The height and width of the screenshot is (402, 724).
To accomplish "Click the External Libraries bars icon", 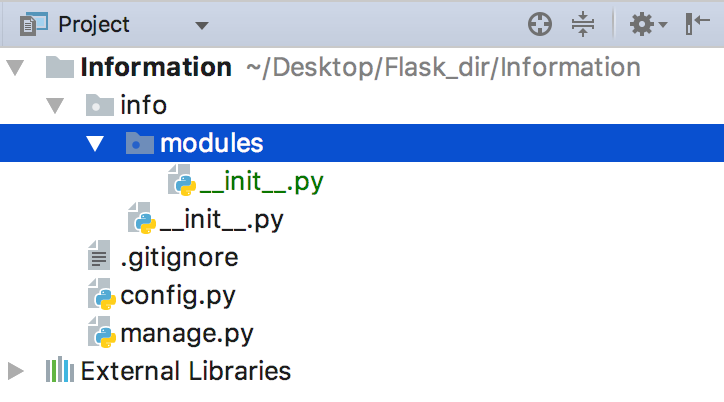I will [x=60, y=370].
